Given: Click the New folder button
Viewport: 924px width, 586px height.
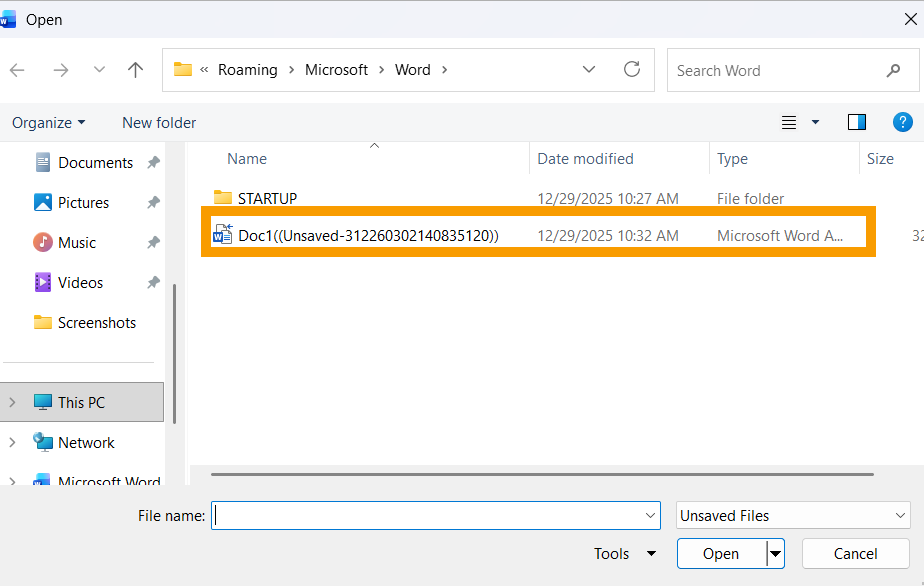Looking at the screenshot, I should pyautogui.click(x=159, y=123).
